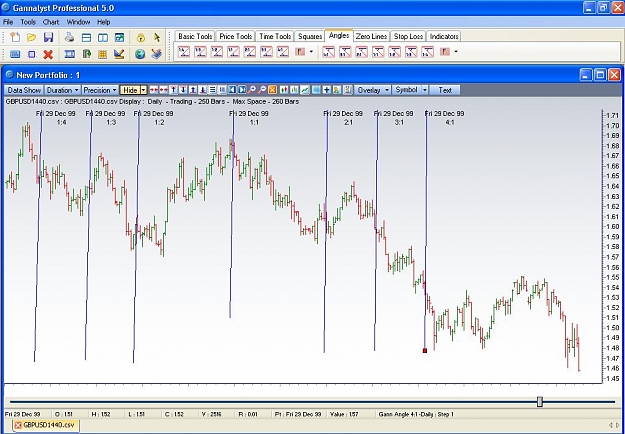Click the blue crosshair plus icon

pos(327,90)
